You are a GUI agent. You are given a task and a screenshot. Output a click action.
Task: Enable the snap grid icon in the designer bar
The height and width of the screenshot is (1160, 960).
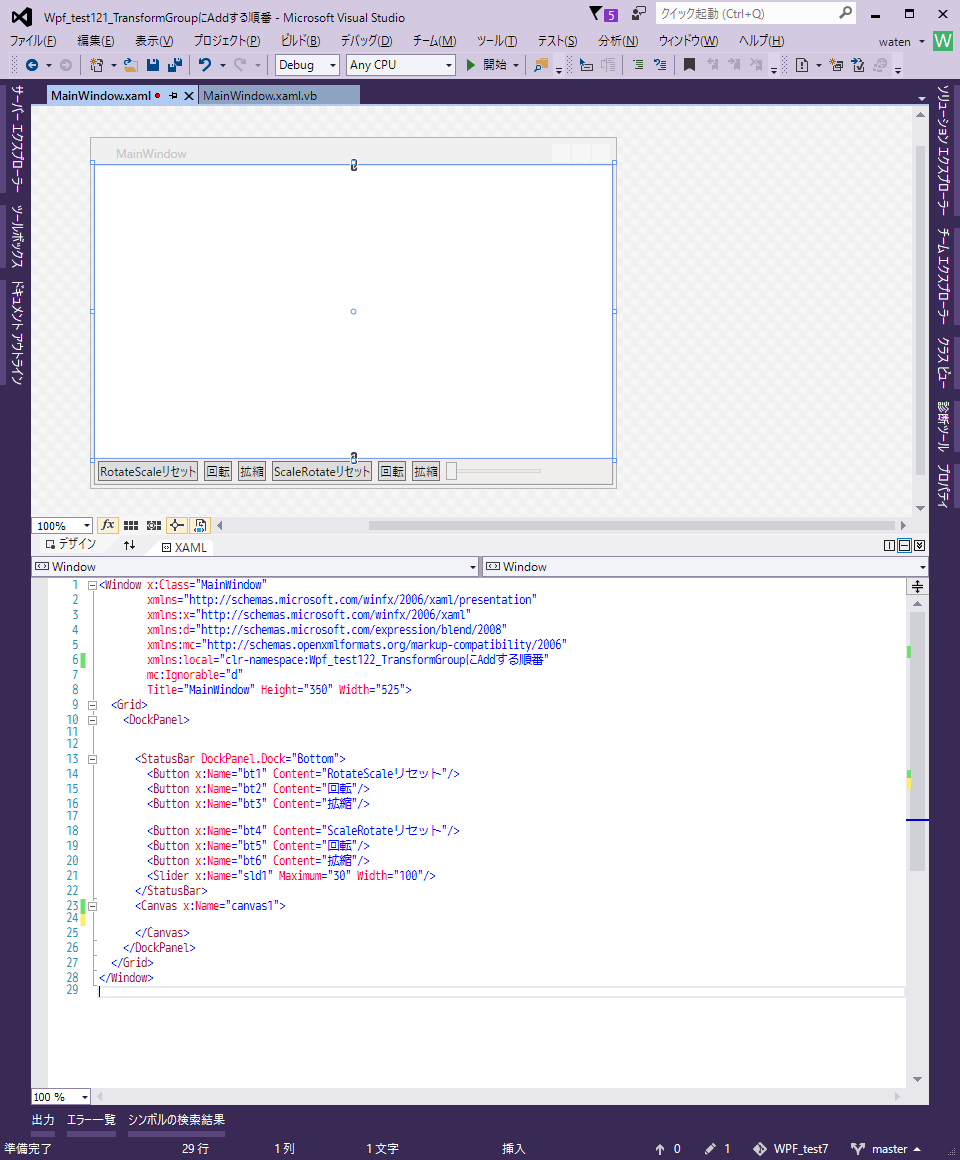pyautogui.click(x=131, y=525)
